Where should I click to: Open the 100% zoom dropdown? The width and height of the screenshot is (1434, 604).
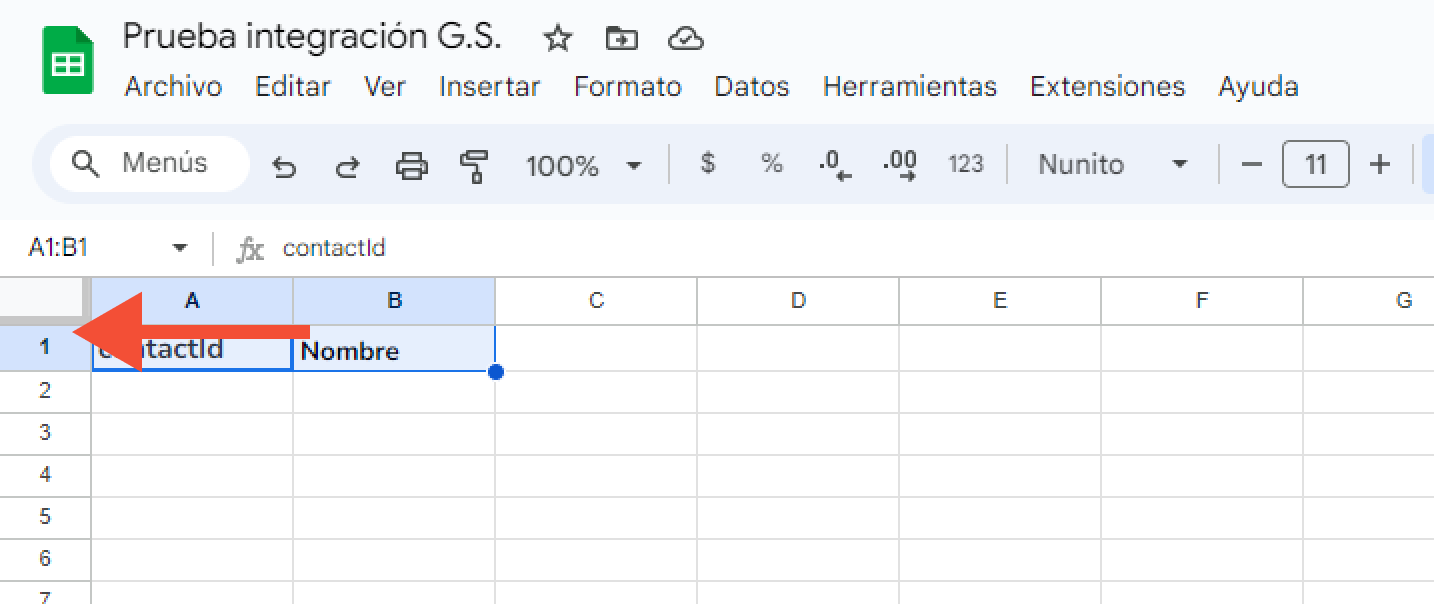633,165
